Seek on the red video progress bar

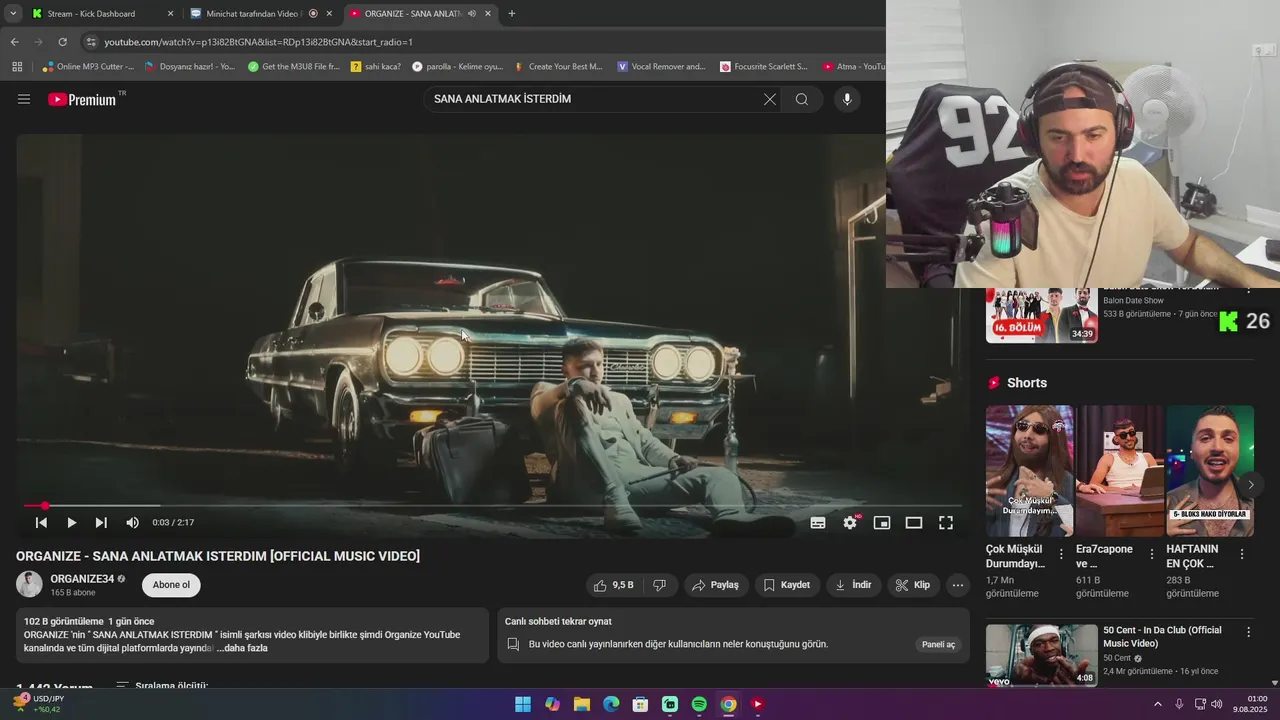(494, 506)
